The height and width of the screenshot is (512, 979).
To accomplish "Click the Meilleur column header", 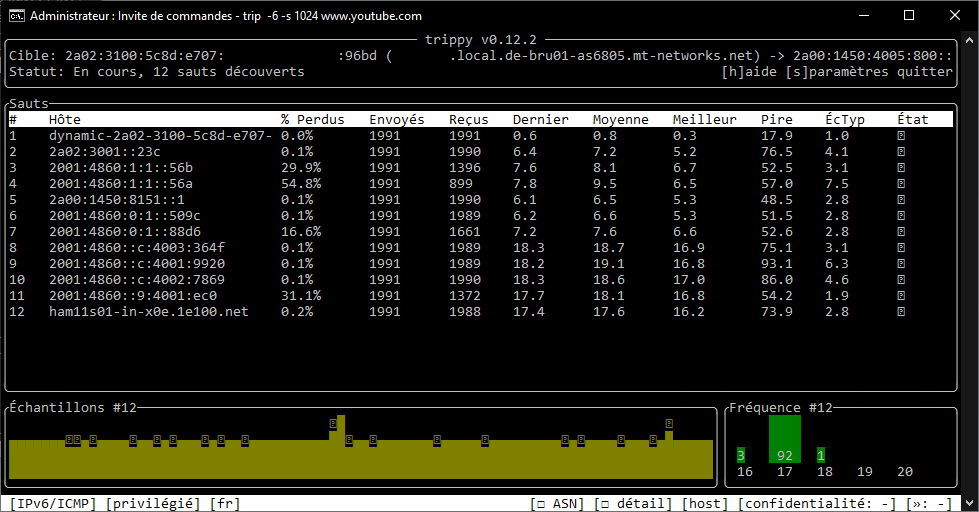I will [705, 119].
